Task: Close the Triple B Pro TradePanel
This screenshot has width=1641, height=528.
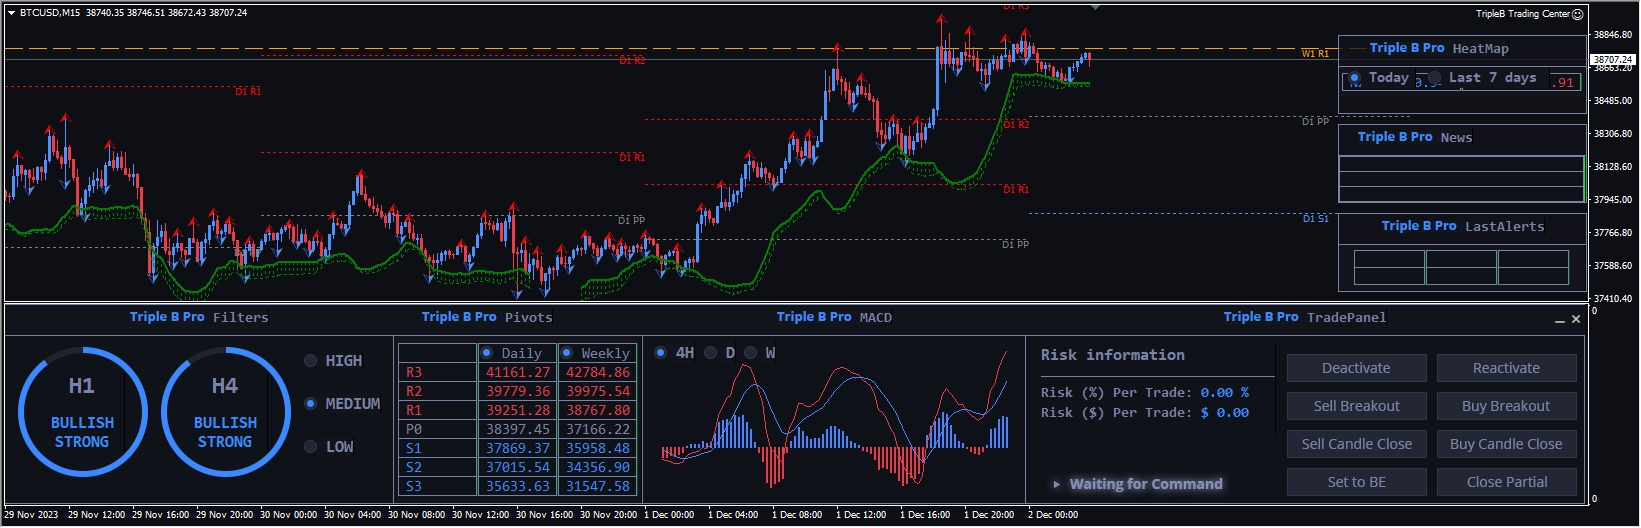Action: 1576,319
